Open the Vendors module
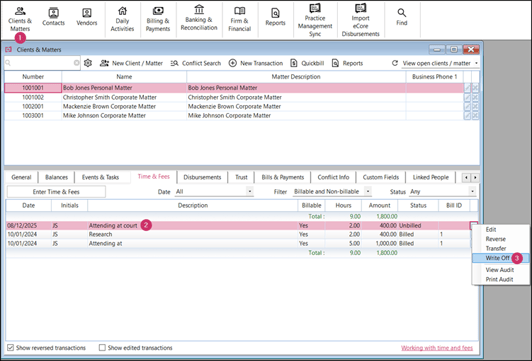Viewport: 532px width, 361px height. click(x=87, y=17)
